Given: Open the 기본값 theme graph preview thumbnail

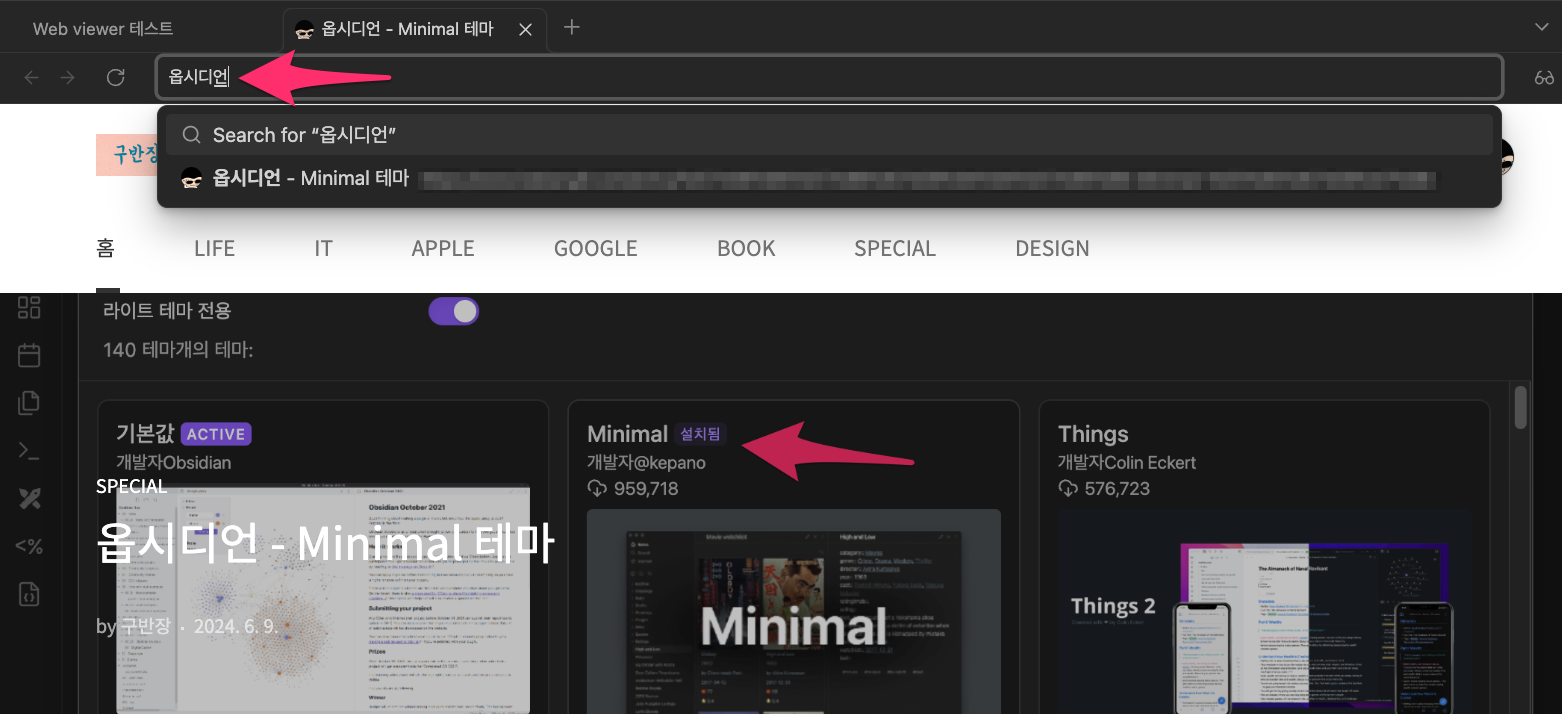Looking at the screenshot, I should (x=322, y=599).
